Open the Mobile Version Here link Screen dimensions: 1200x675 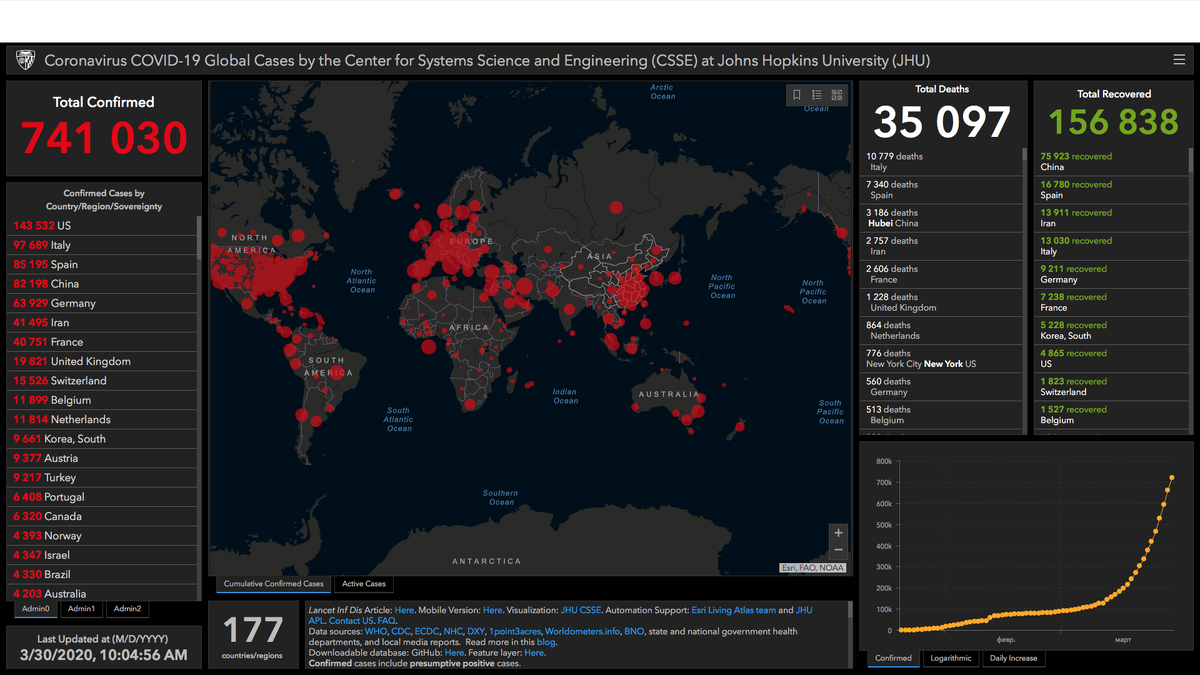click(493, 610)
